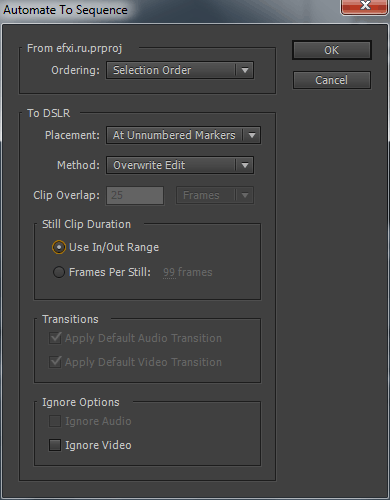
Task: Open the Placement dropdown showing At Unnumbered Markers
Action: point(183,135)
